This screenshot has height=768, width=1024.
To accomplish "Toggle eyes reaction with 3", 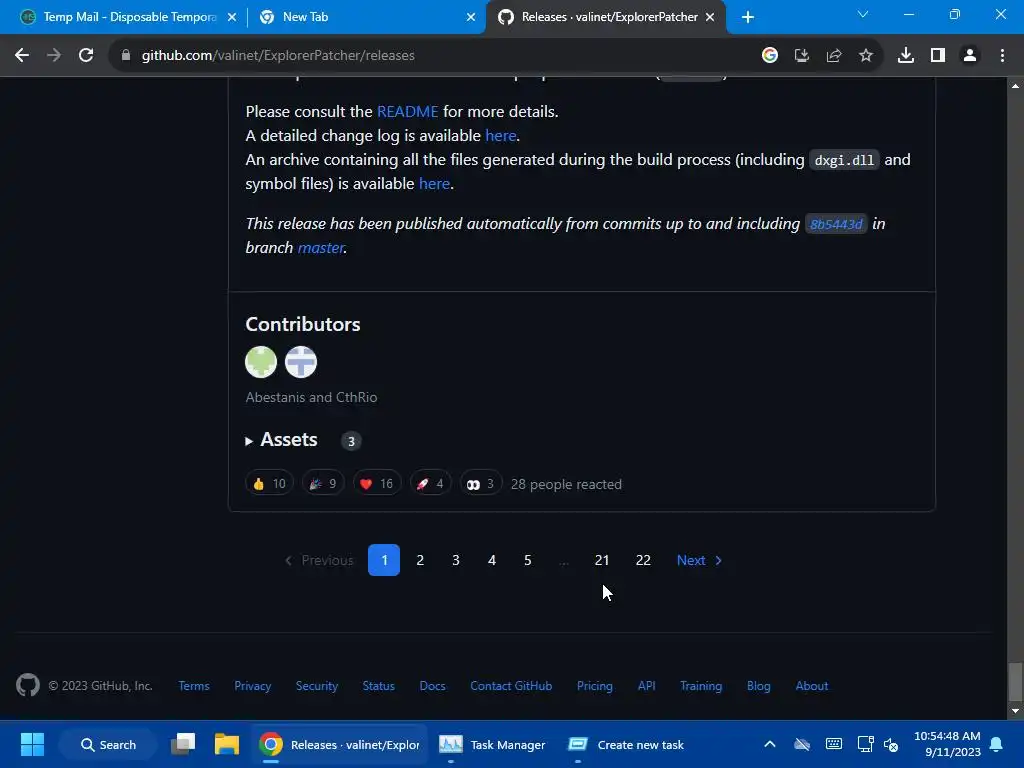I will 481,484.
